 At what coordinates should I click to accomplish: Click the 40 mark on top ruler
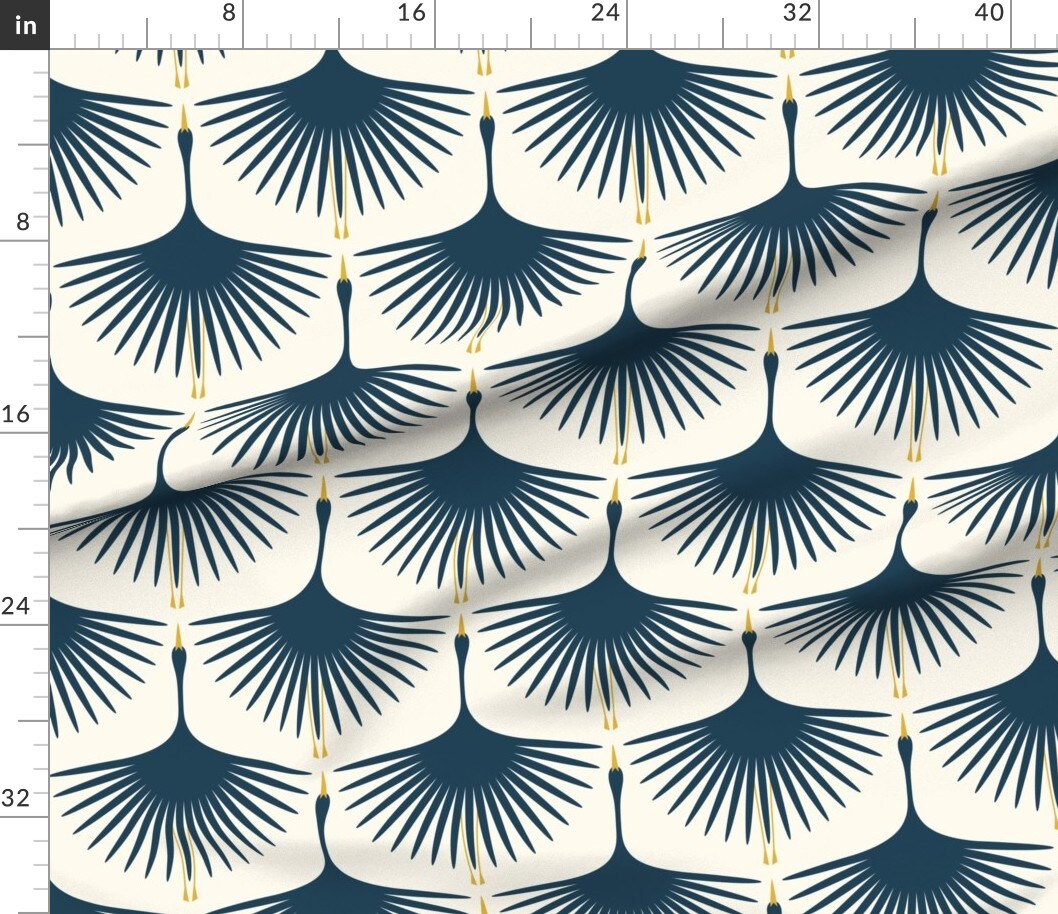pyautogui.click(x=988, y=13)
